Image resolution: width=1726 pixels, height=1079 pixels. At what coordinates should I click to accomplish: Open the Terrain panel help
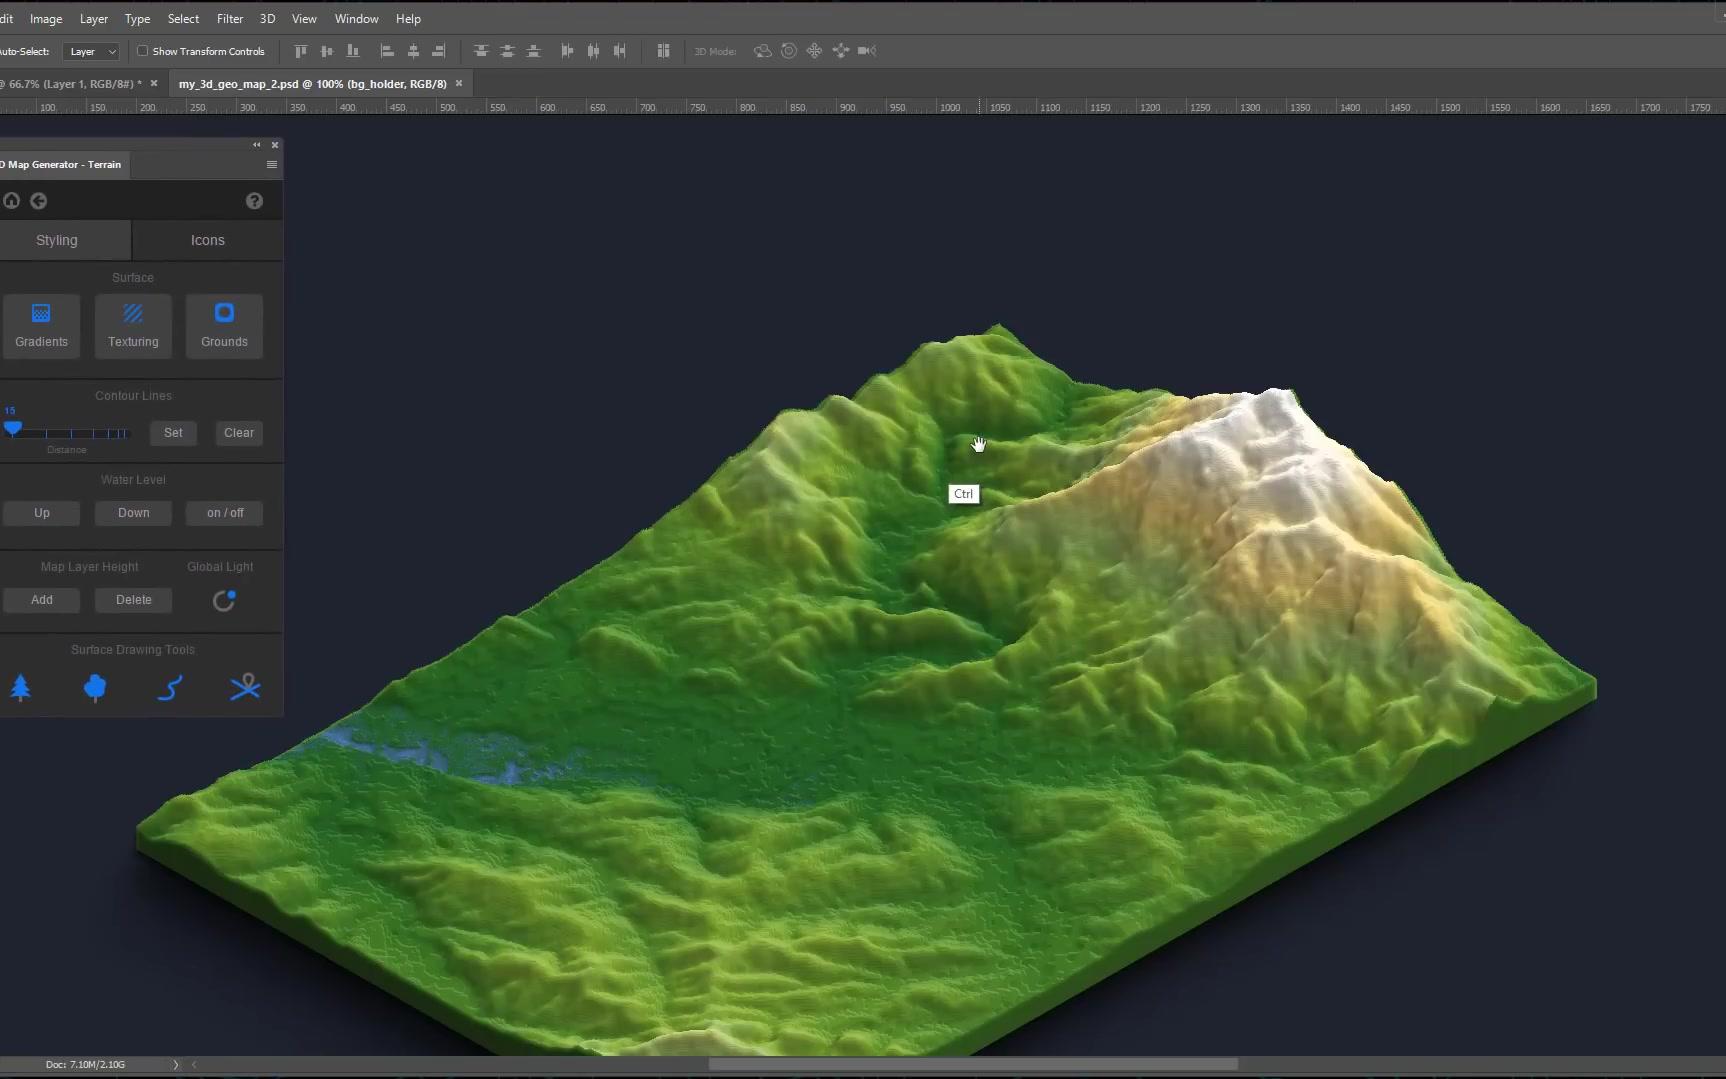[255, 201]
